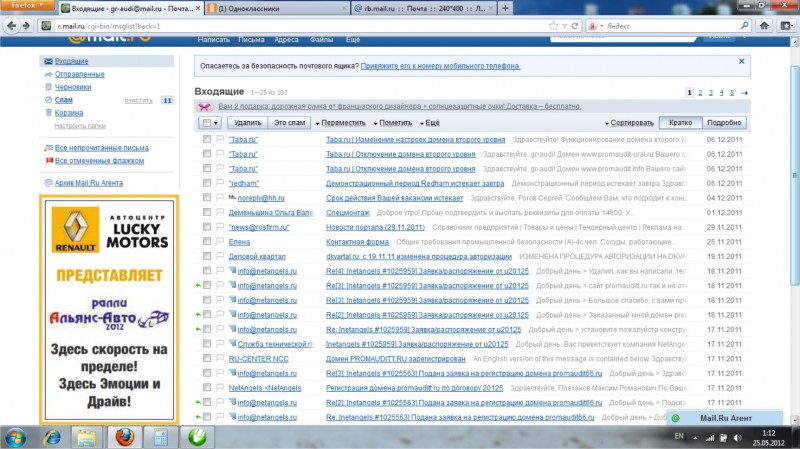The image size is (800, 449).
Task: Click the volume speaker tray icon
Action: 737,438
